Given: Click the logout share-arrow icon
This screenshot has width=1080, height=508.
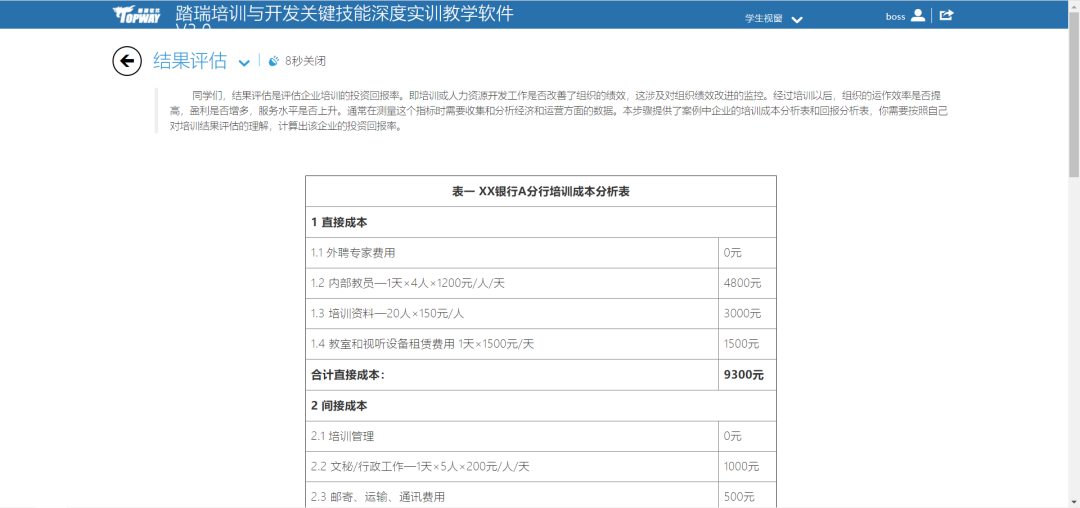Looking at the screenshot, I should click(x=946, y=15).
